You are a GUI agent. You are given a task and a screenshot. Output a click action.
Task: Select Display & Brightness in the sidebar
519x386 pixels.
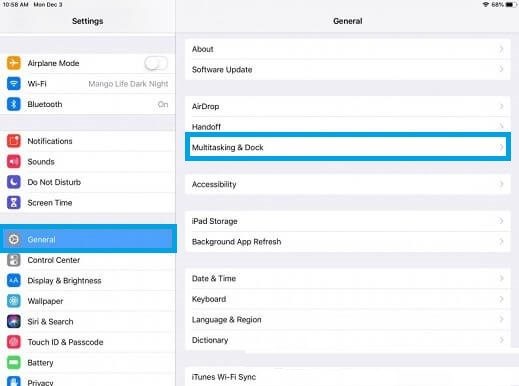[88, 281]
